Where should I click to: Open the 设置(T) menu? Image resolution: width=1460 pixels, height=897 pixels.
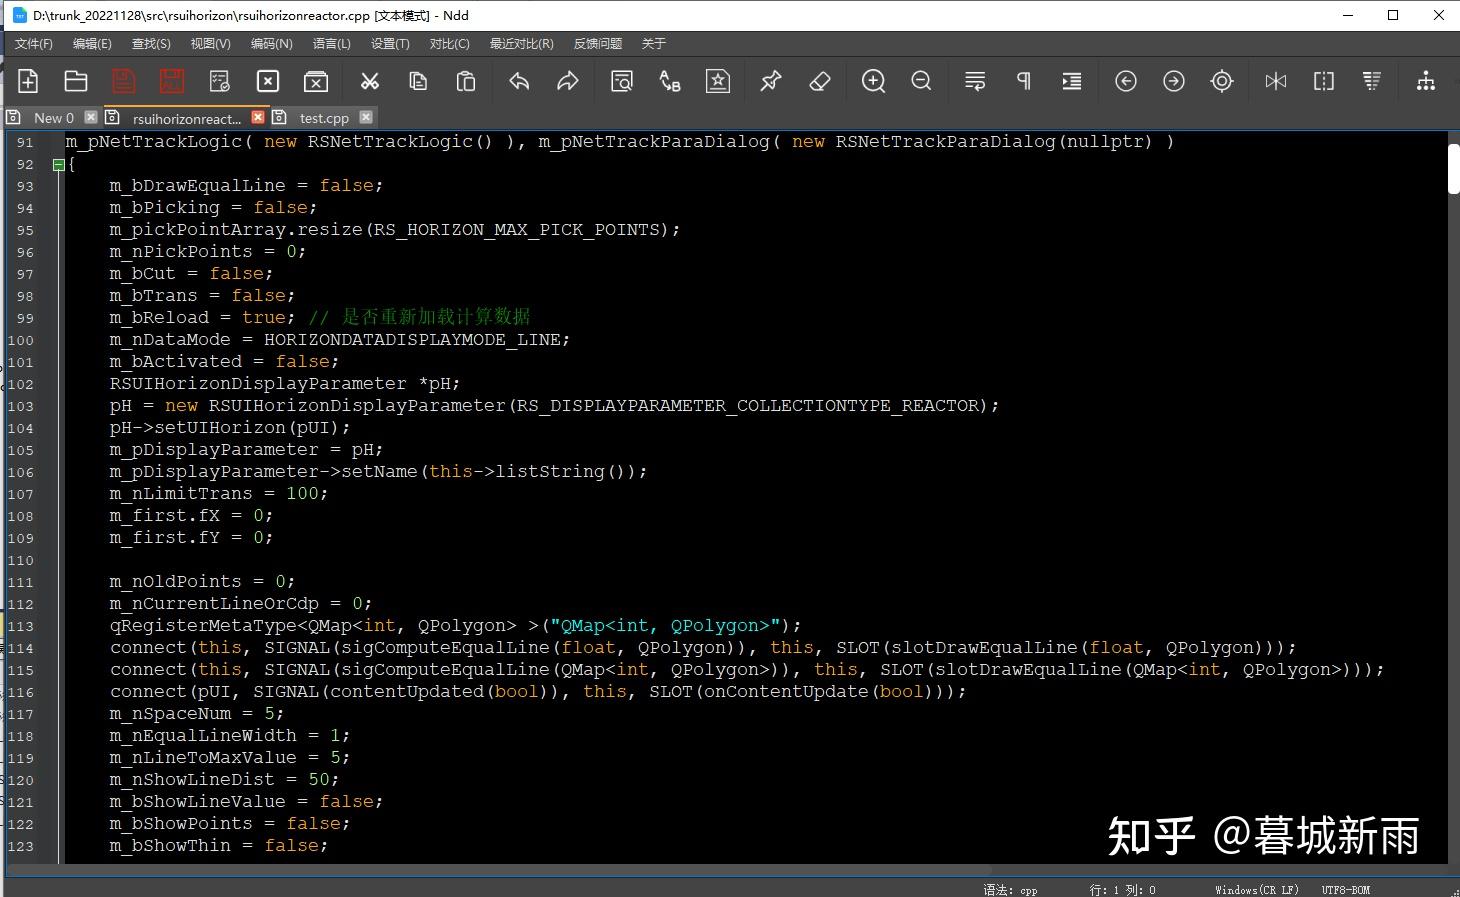coord(390,44)
